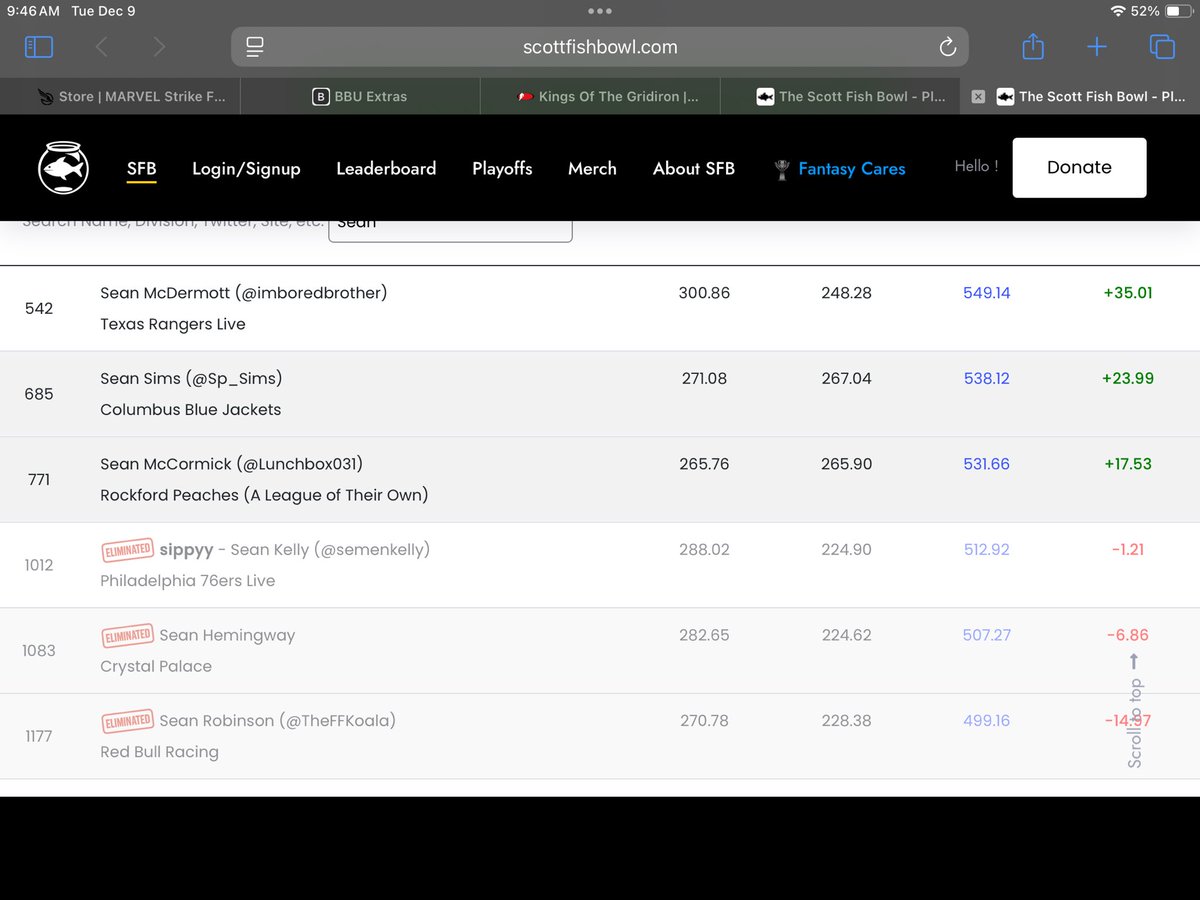The height and width of the screenshot is (900, 1200).
Task: Click the ELIMINATED stamp next to Sean Robinson
Action: point(127,720)
